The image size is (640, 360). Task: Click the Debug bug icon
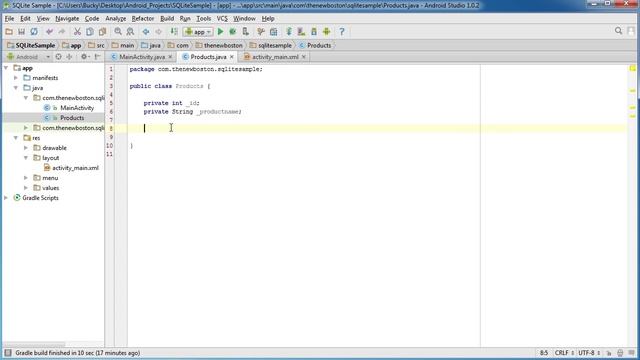pyautogui.click(x=233, y=31)
